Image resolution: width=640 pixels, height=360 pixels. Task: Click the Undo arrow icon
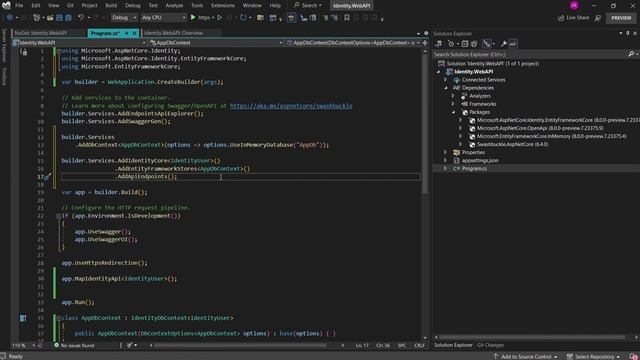pos(81,18)
